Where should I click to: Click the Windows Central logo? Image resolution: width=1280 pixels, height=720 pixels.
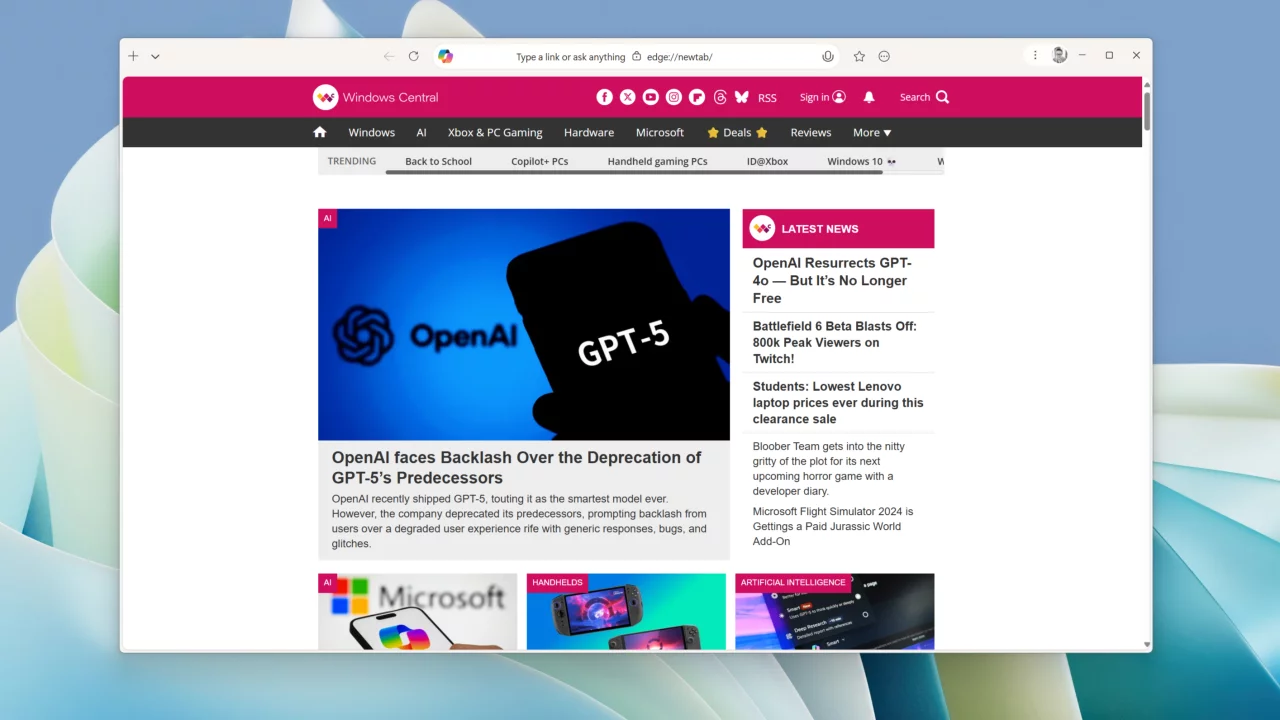(x=375, y=97)
